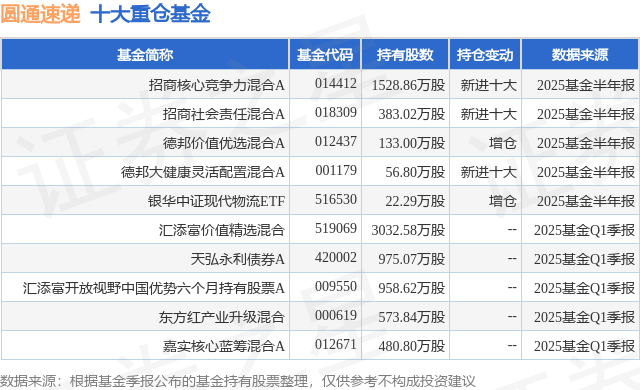Click the 3032.58万股 holdings cell
Screen dimensions: 640x390
[408, 230]
